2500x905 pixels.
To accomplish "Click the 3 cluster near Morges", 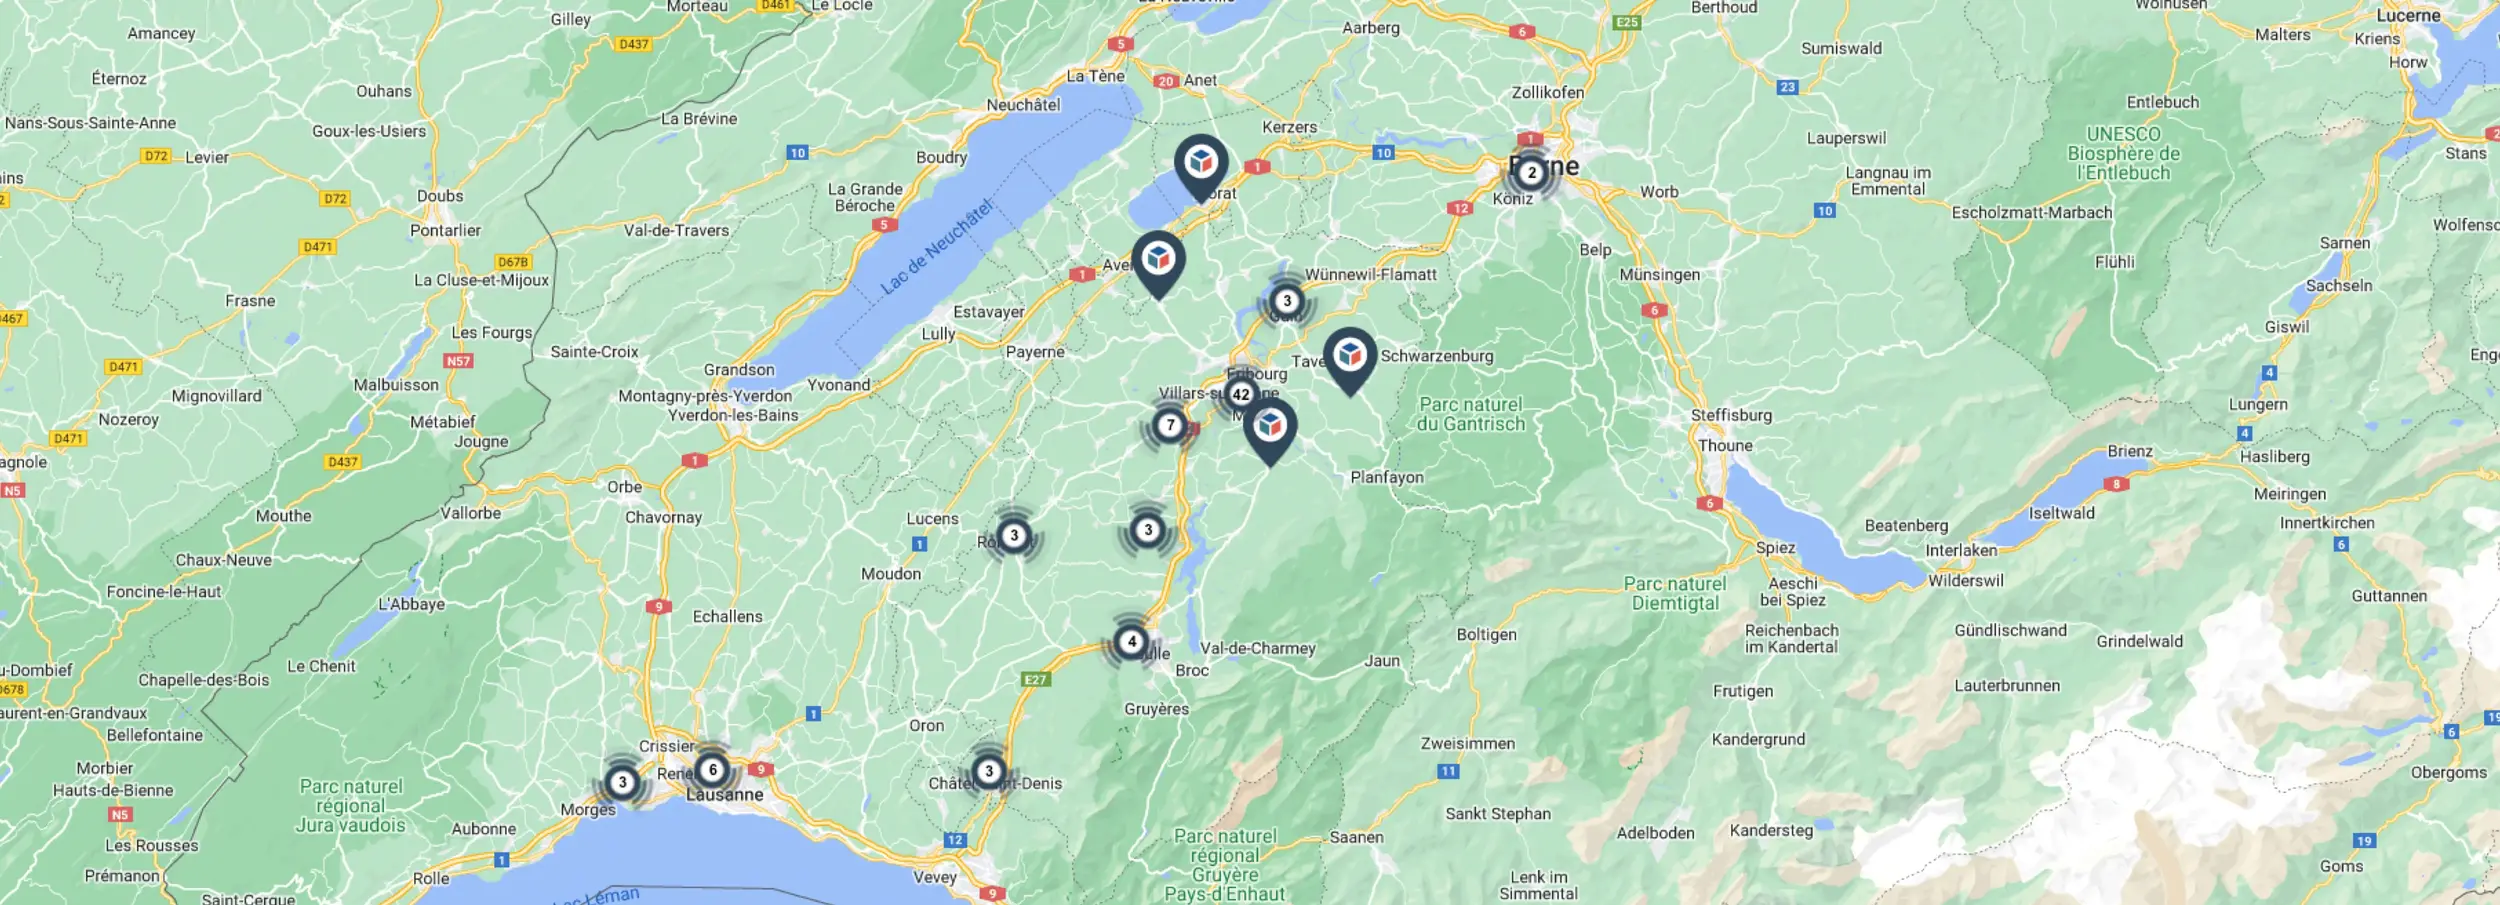I will (622, 782).
